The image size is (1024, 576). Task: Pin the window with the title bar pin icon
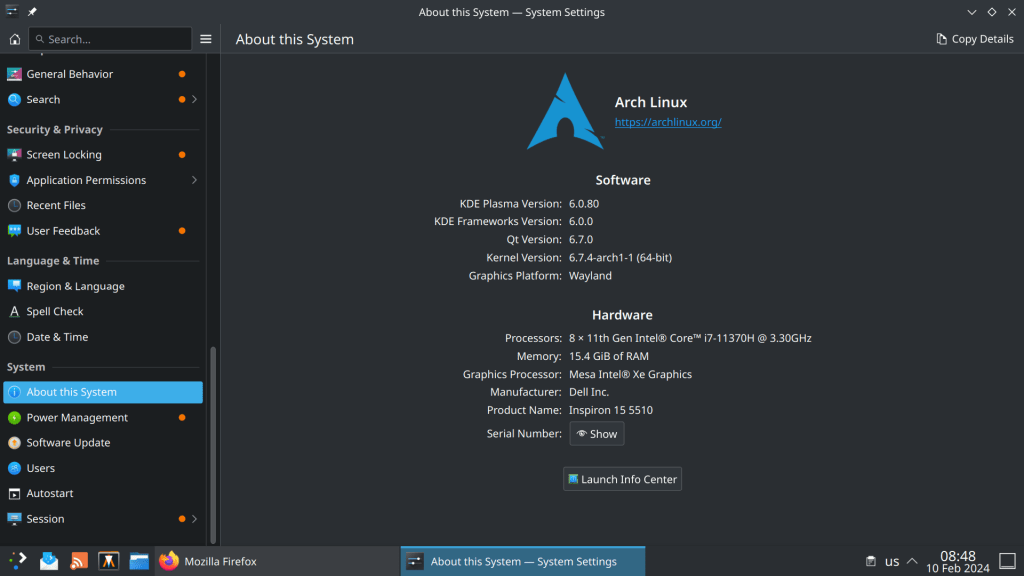tap(32, 12)
